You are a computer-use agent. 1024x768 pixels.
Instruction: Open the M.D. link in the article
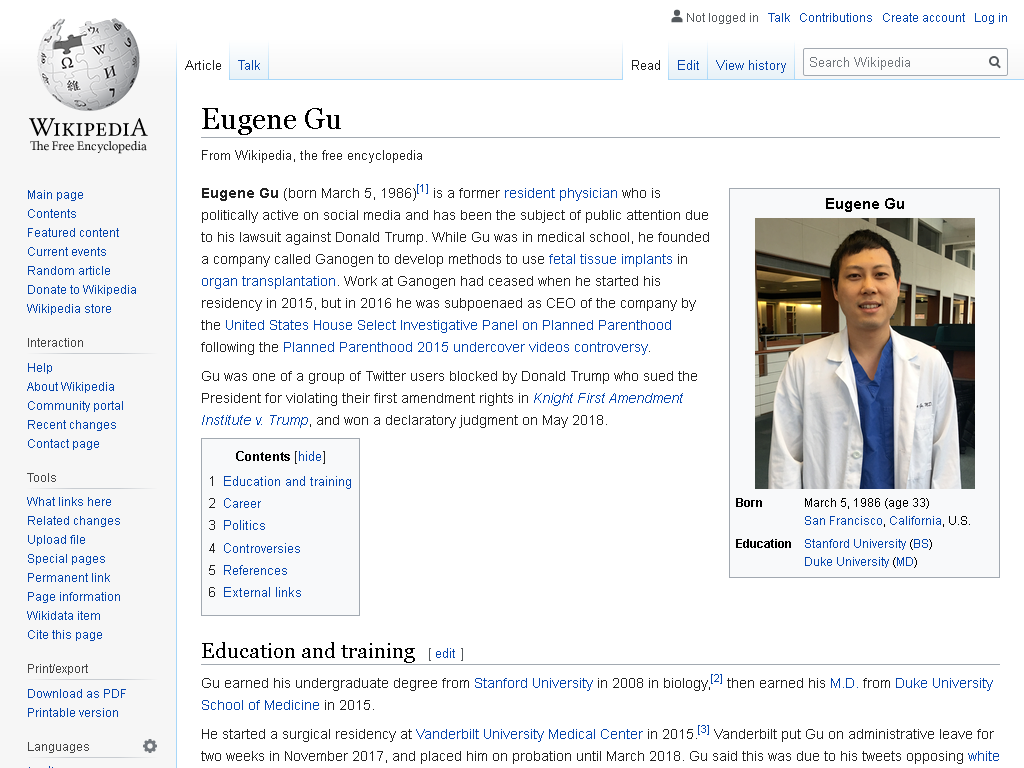coord(844,684)
